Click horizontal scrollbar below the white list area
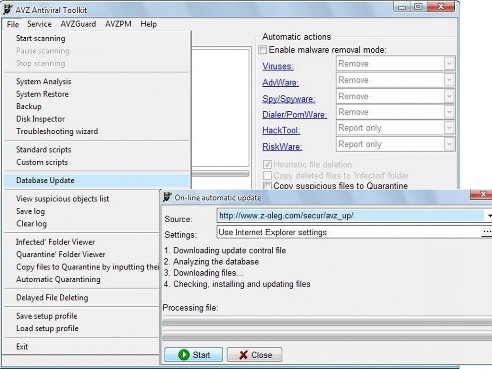This screenshot has height=369, width=492. coord(220,174)
